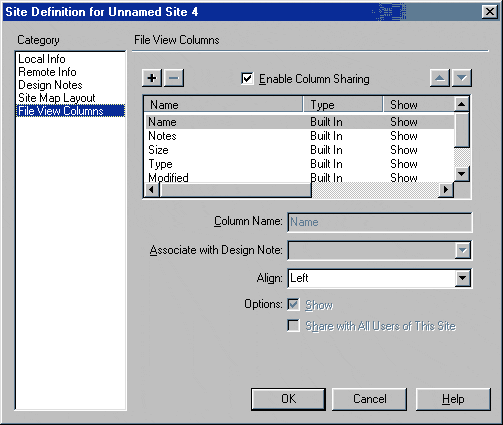The image size is (503, 425).
Task: Select the Notes row in column list
Action: 300,136
